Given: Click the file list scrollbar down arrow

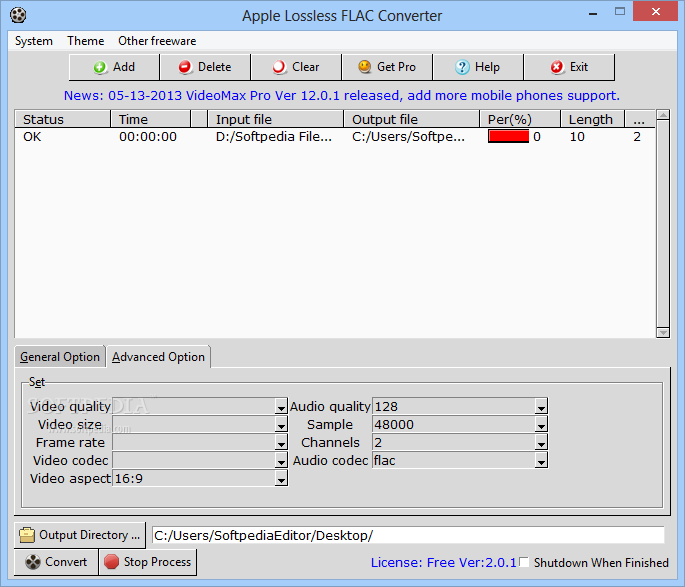Looking at the screenshot, I should 663,332.
